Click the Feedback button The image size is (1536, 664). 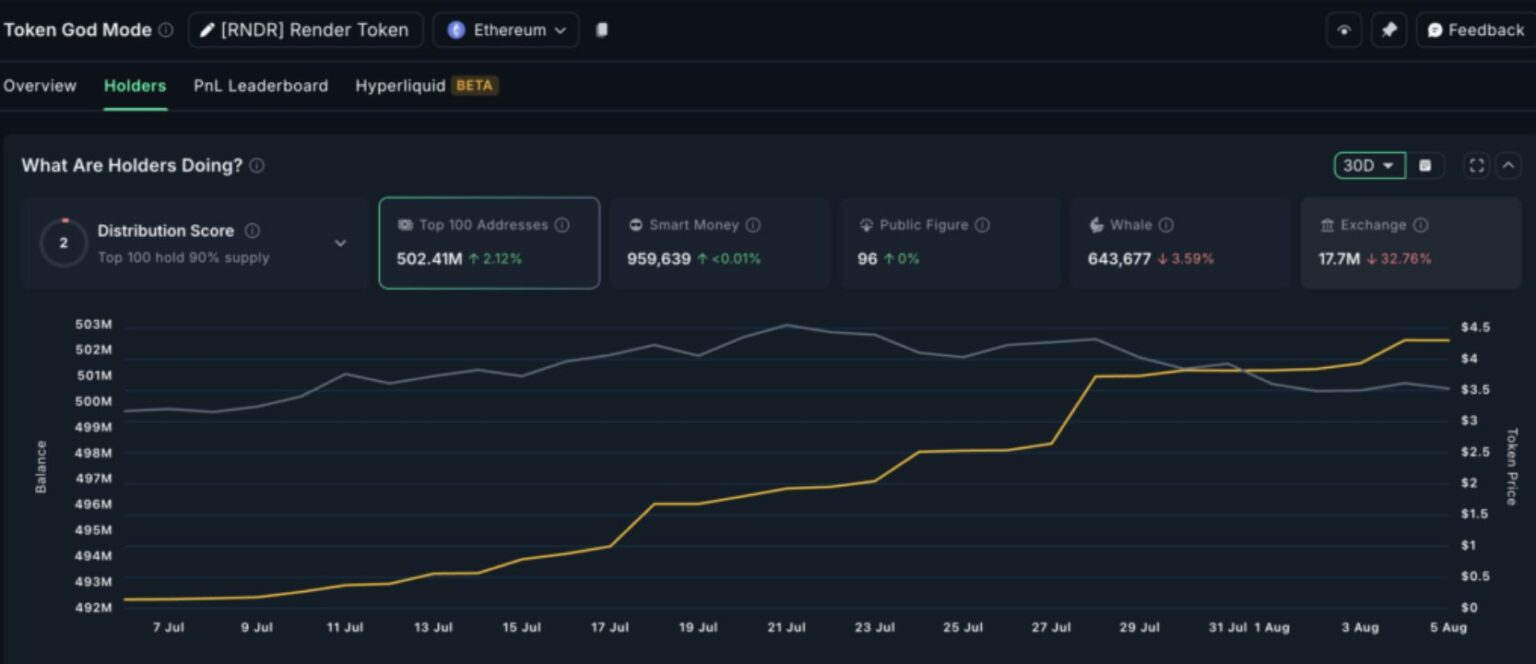click(1475, 30)
